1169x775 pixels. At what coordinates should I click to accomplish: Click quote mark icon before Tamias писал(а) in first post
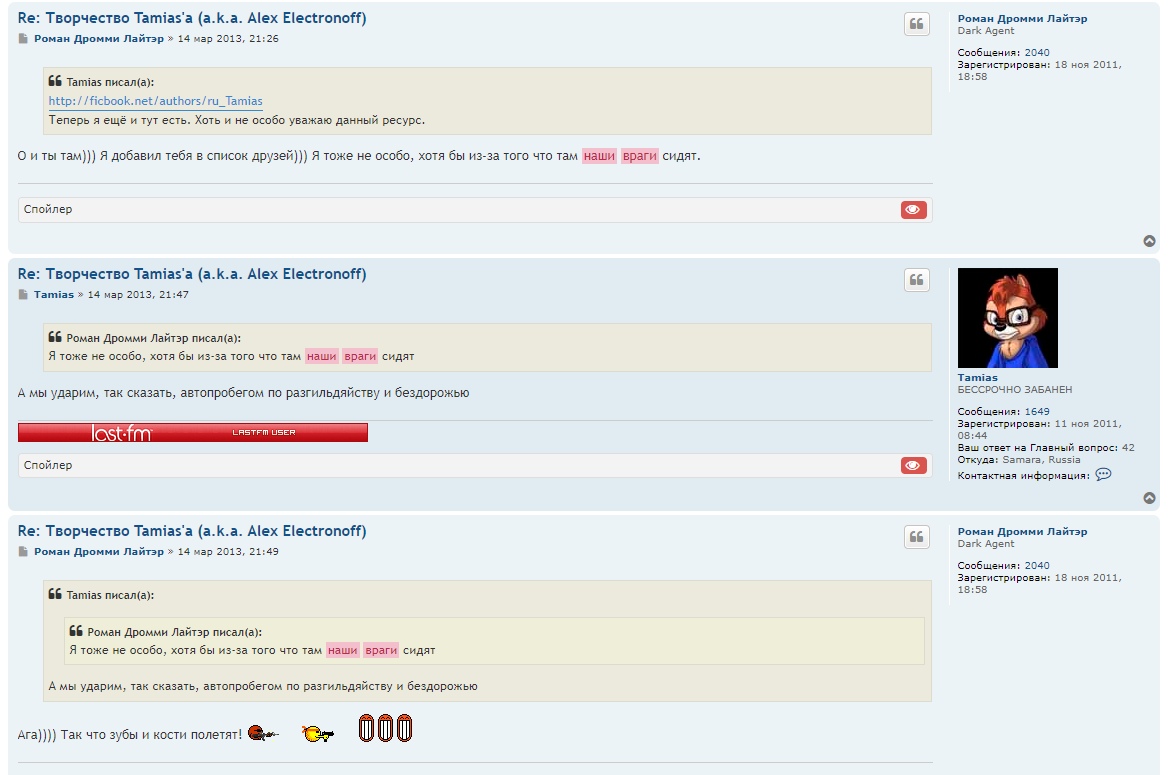coord(55,80)
